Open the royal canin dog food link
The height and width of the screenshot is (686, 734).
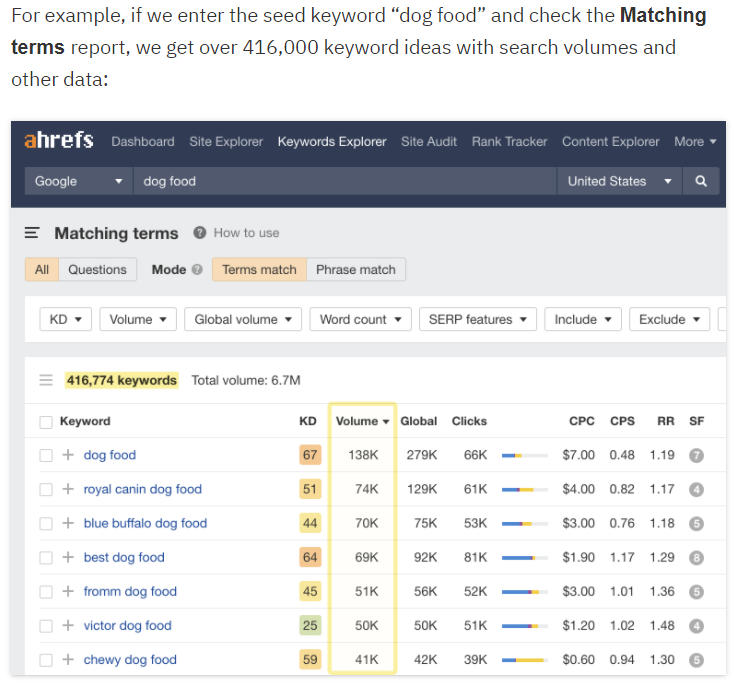143,489
